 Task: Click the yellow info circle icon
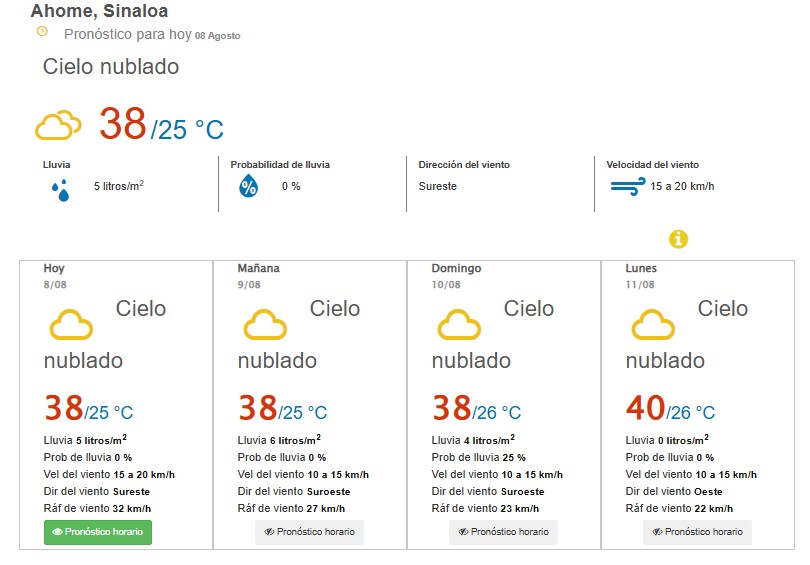[x=678, y=239]
